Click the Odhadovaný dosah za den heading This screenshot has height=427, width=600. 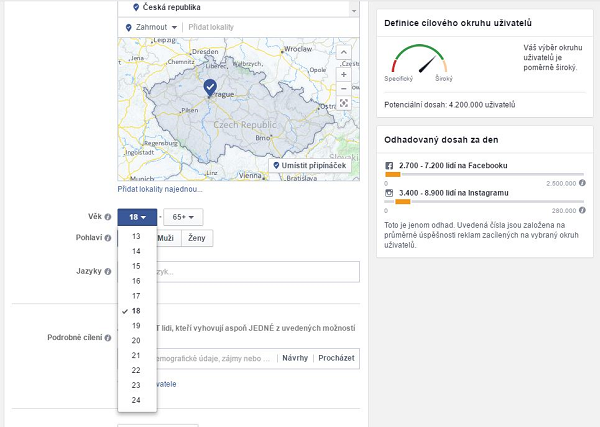pos(441,140)
